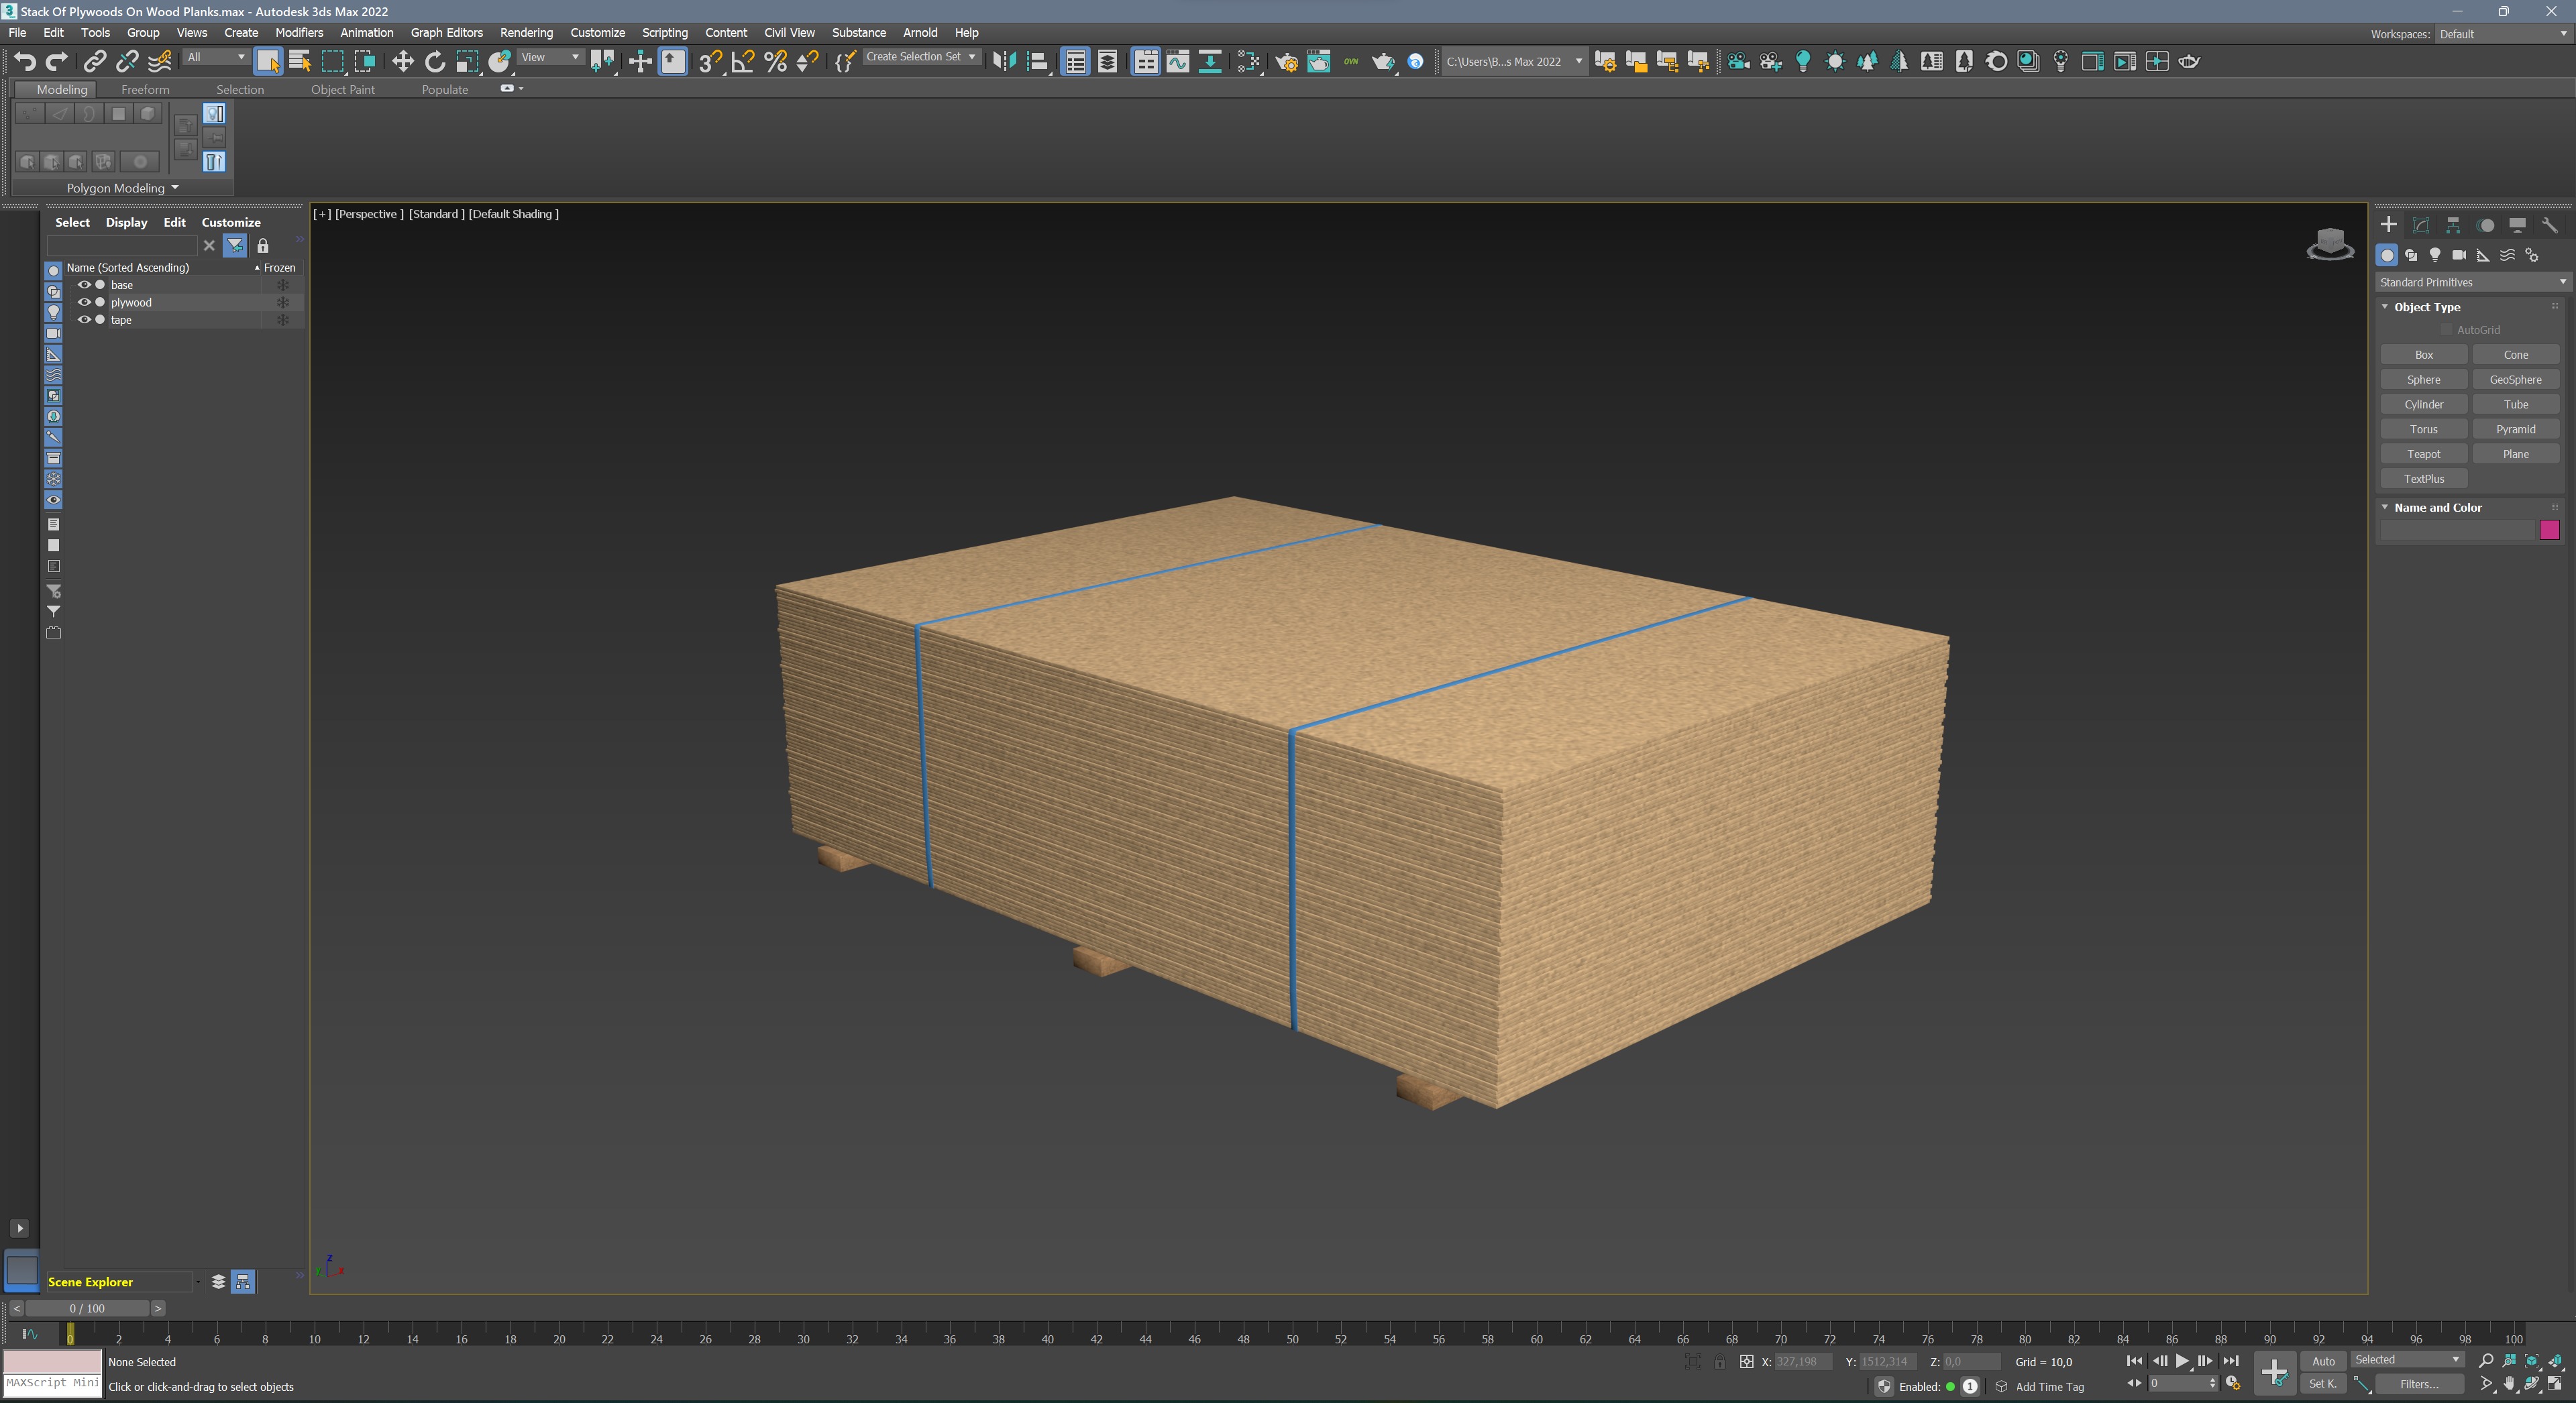The image size is (2576, 1403).
Task: Create a Teapot primitive
Action: 2423,454
